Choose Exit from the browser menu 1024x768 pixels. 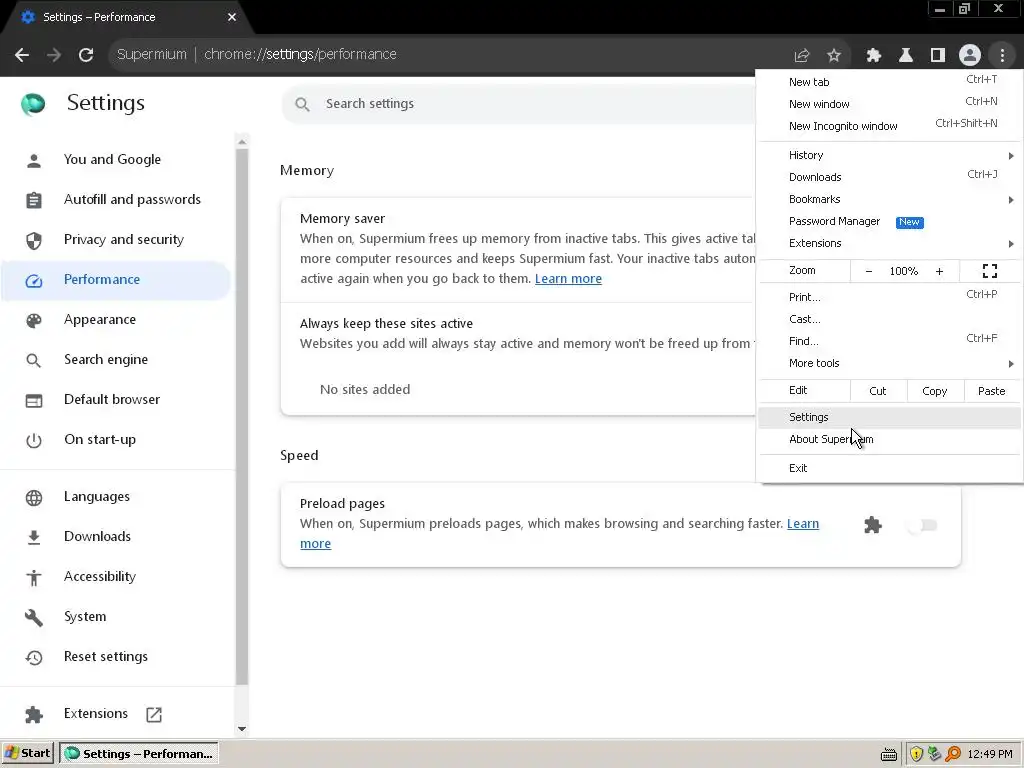click(889, 468)
